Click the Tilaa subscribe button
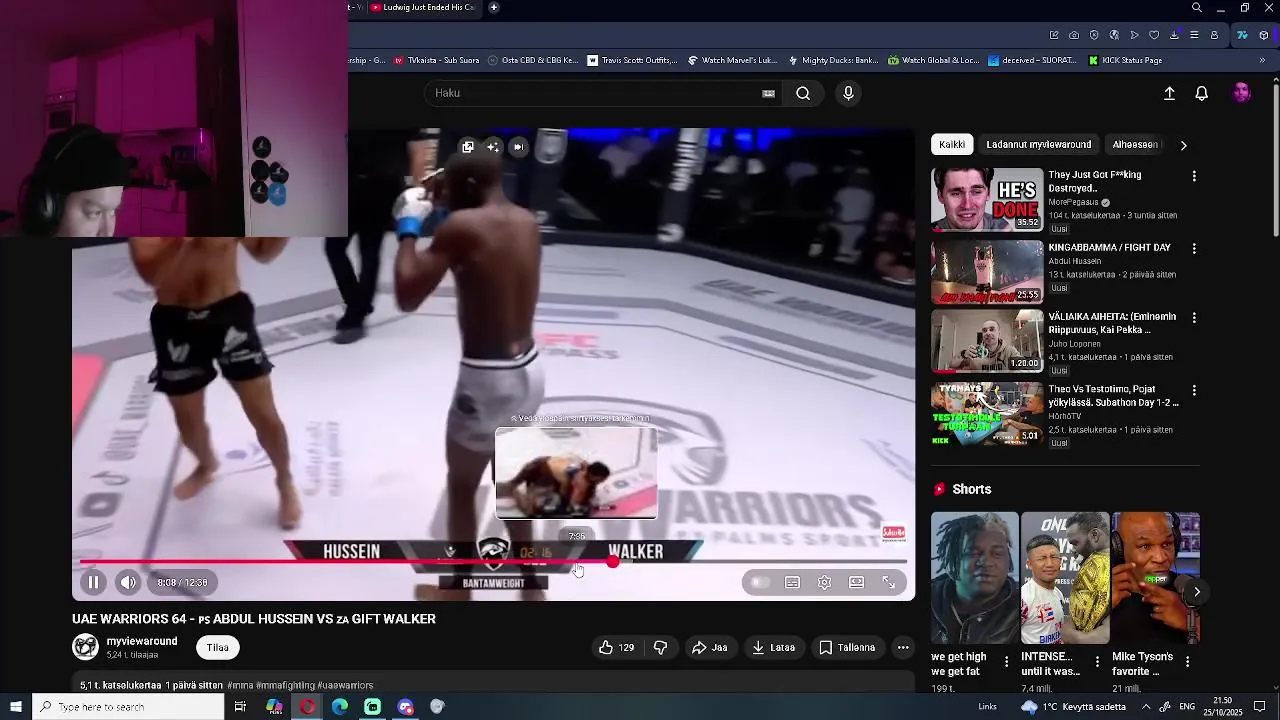 click(x=218, y=647)
